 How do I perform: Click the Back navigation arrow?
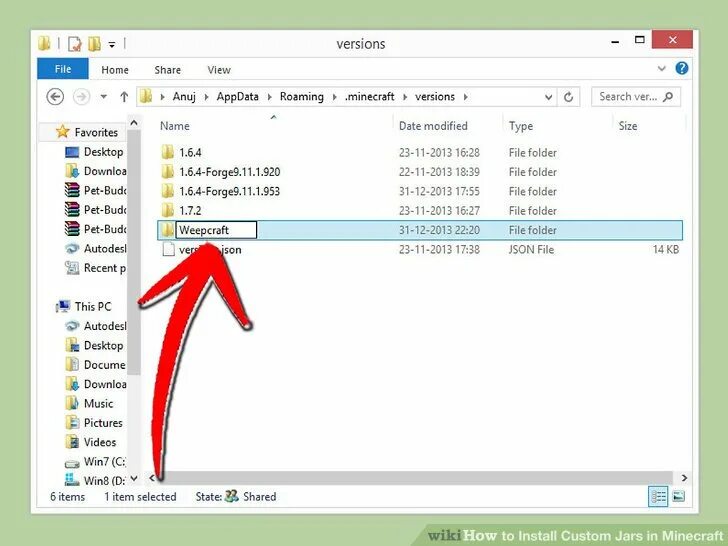[x=55, y=97]
